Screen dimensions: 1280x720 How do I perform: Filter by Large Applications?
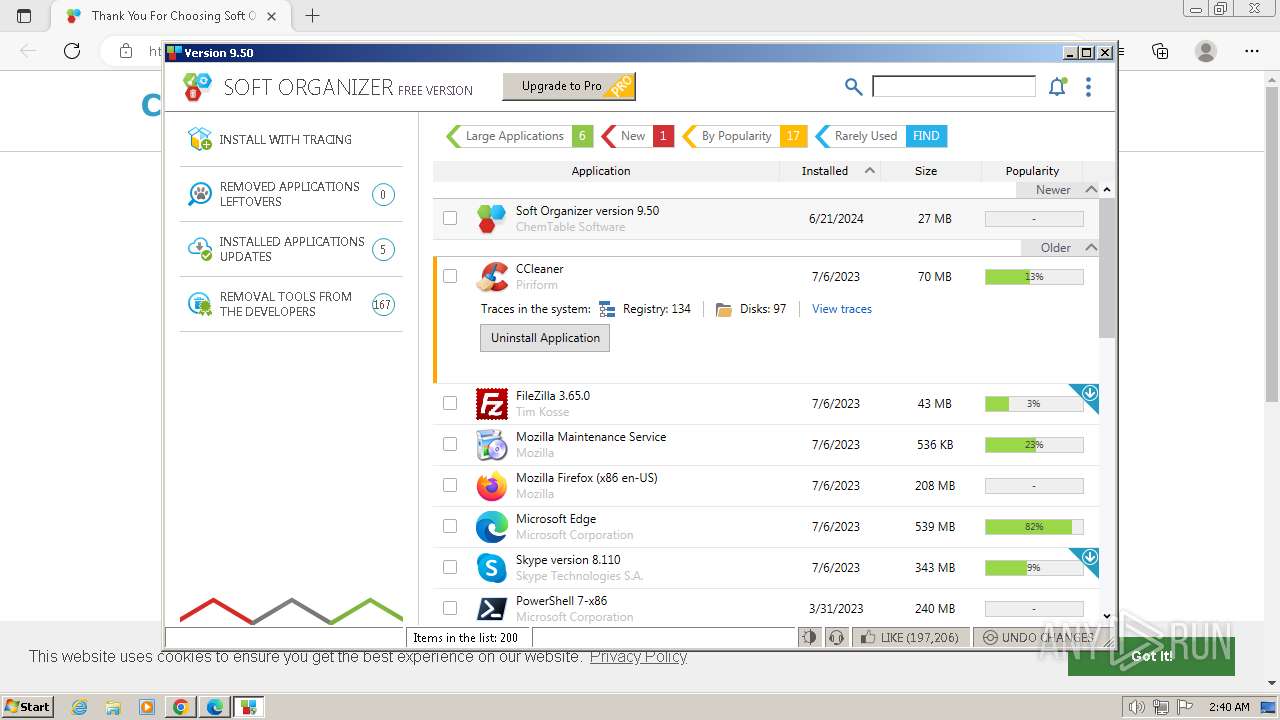click(x=519, y=136)
